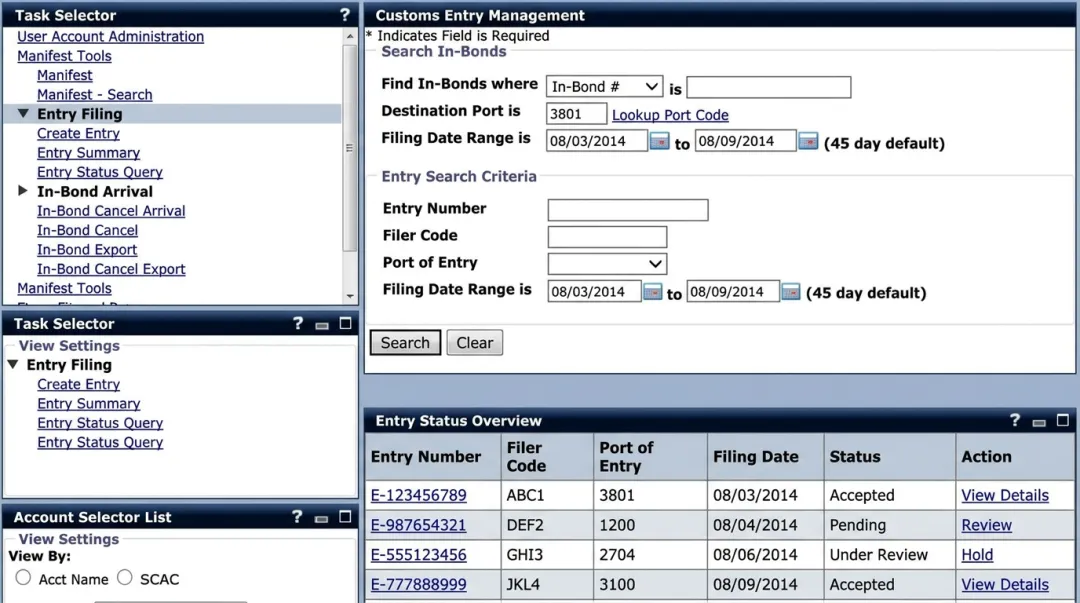Image resolution: width=1080 pixels, height=603 pixels.
Task: Open In-Bond Cancel Arrival link
Action: (111, 211)
